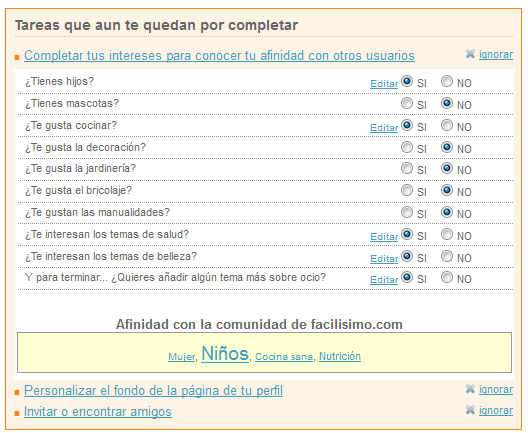The image size is (528, 433).
Task: Select SI for ¿Te gusta la jardinería?
Action: (x=407, y=168)
